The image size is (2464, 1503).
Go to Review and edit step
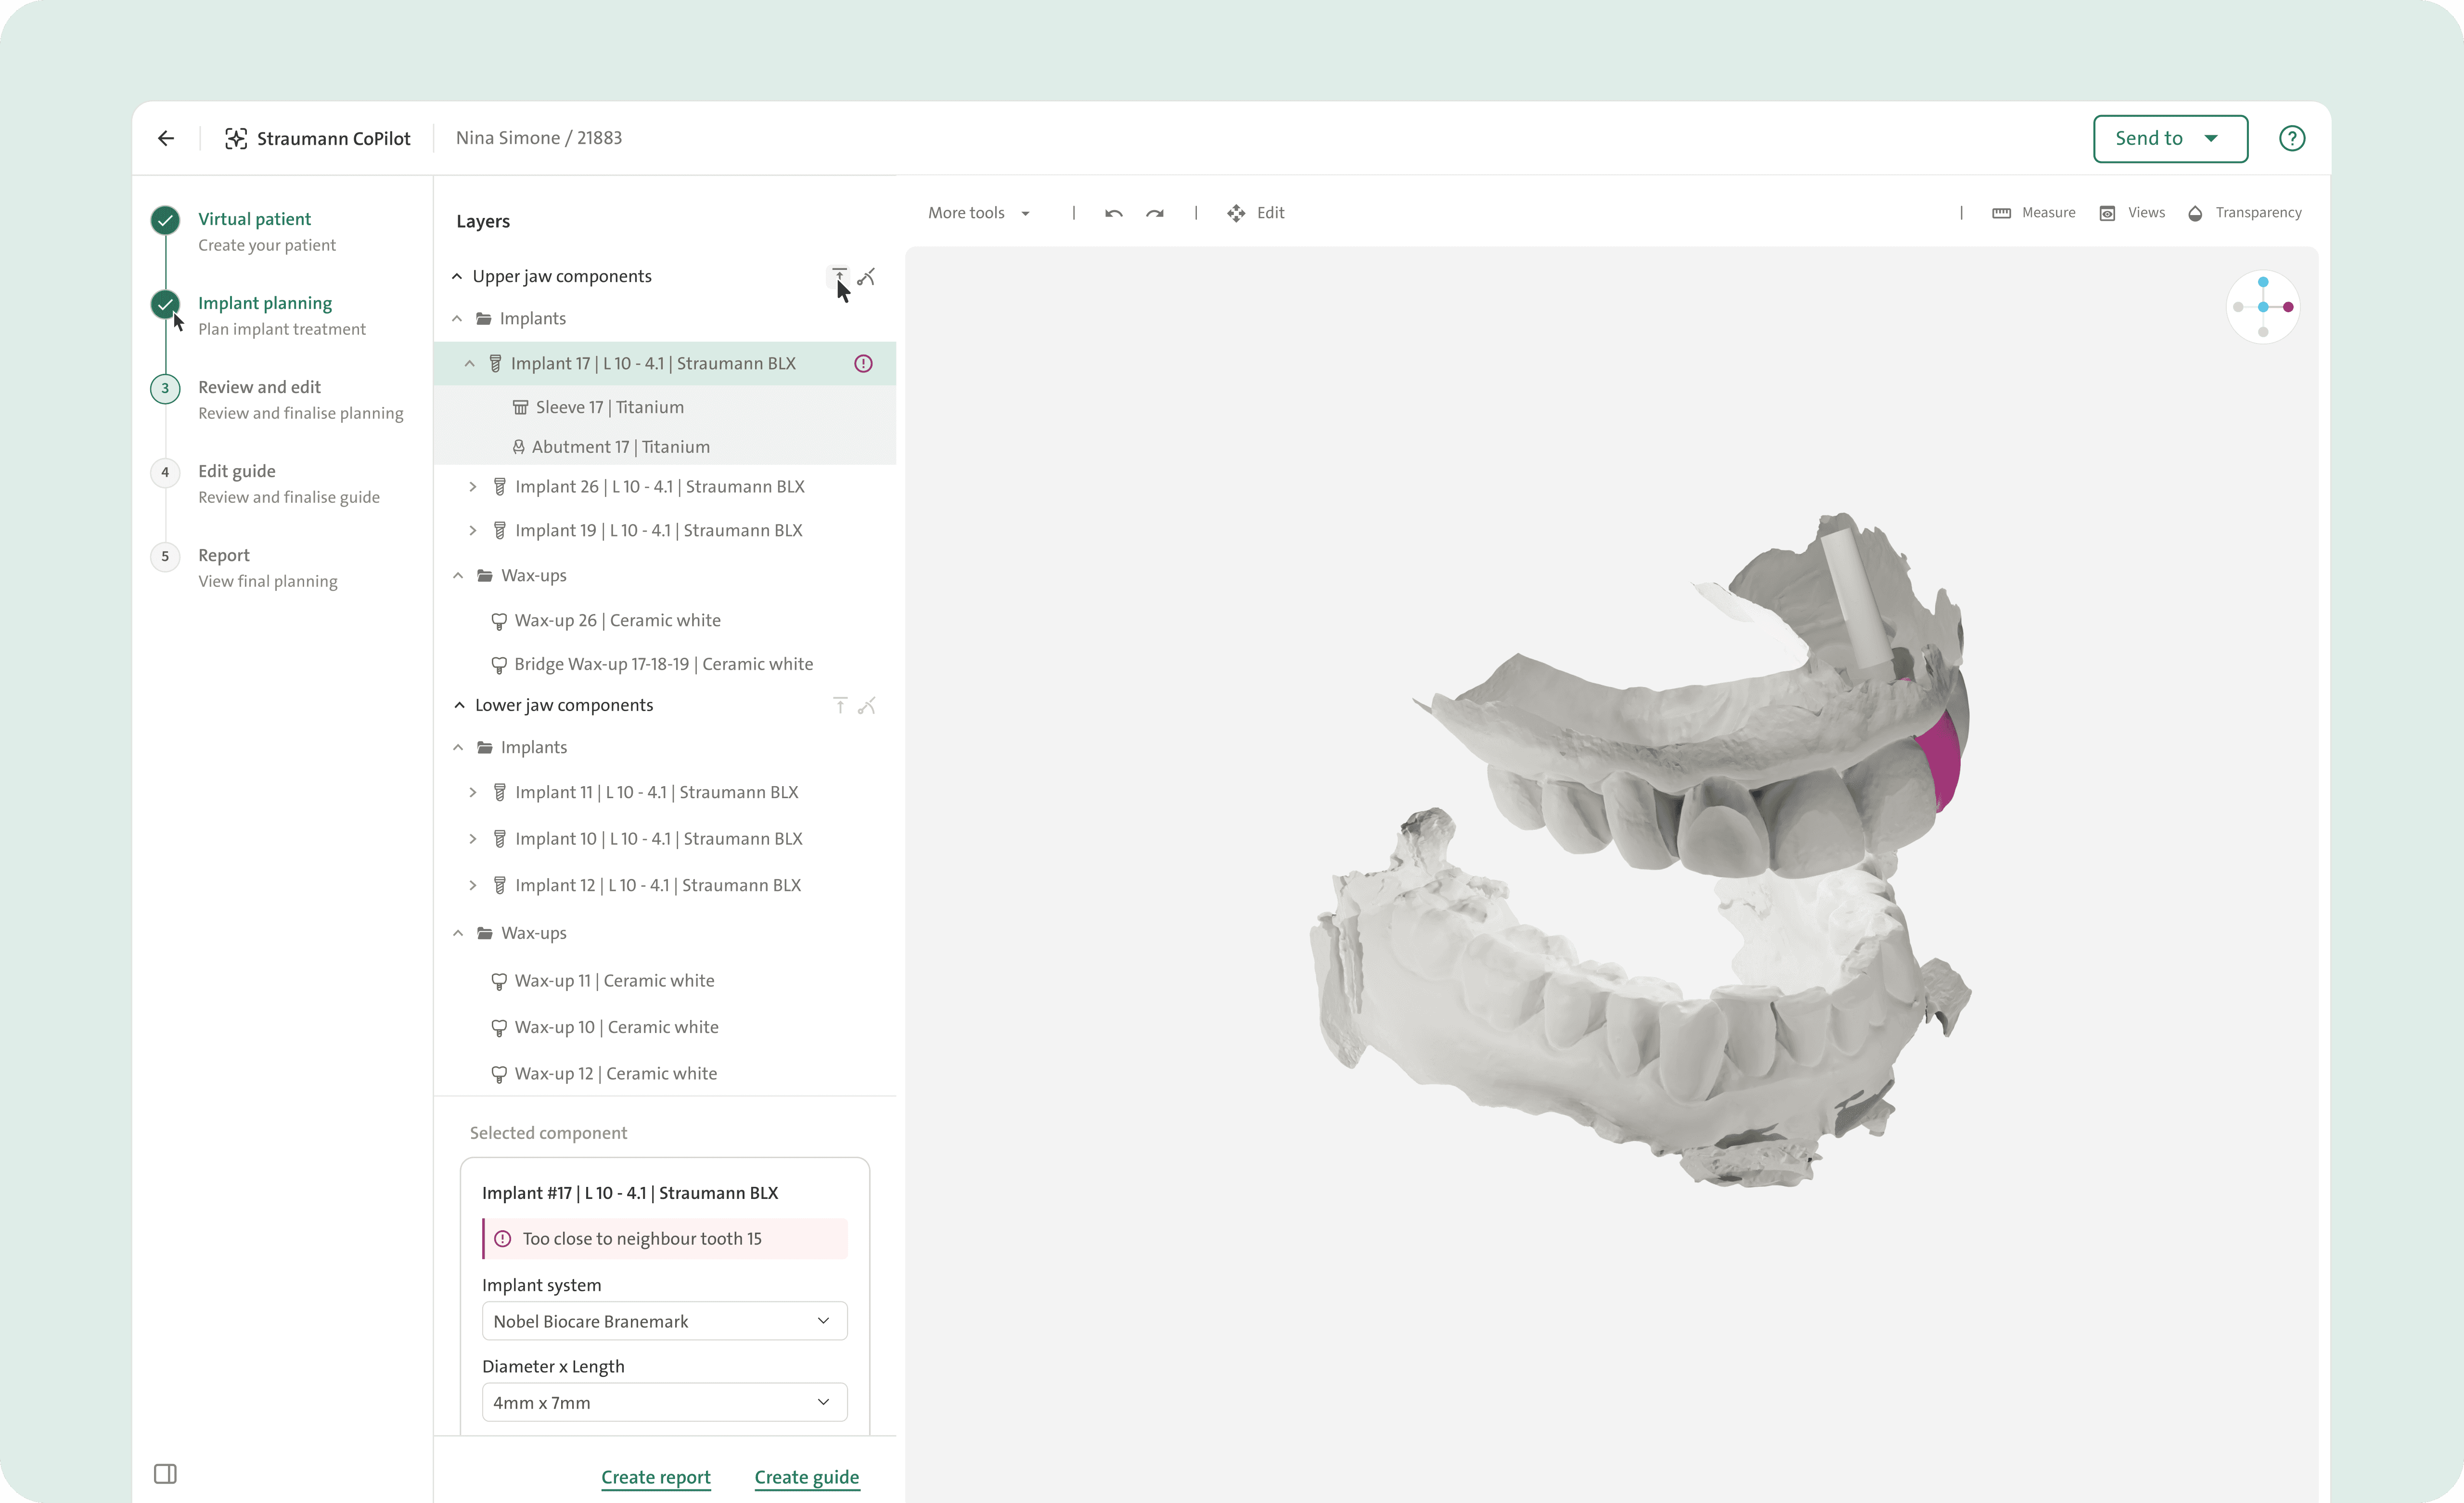click(259, 387)
